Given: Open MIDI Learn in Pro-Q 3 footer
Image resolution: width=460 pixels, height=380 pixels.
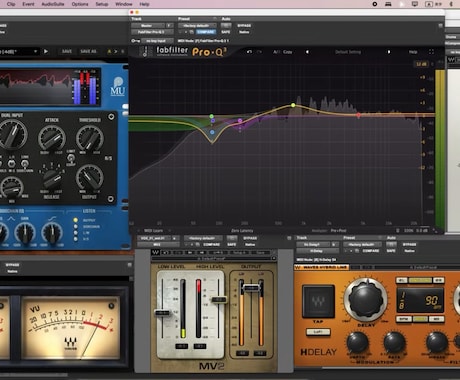Looking at the screenshot, I should (153, 231).
